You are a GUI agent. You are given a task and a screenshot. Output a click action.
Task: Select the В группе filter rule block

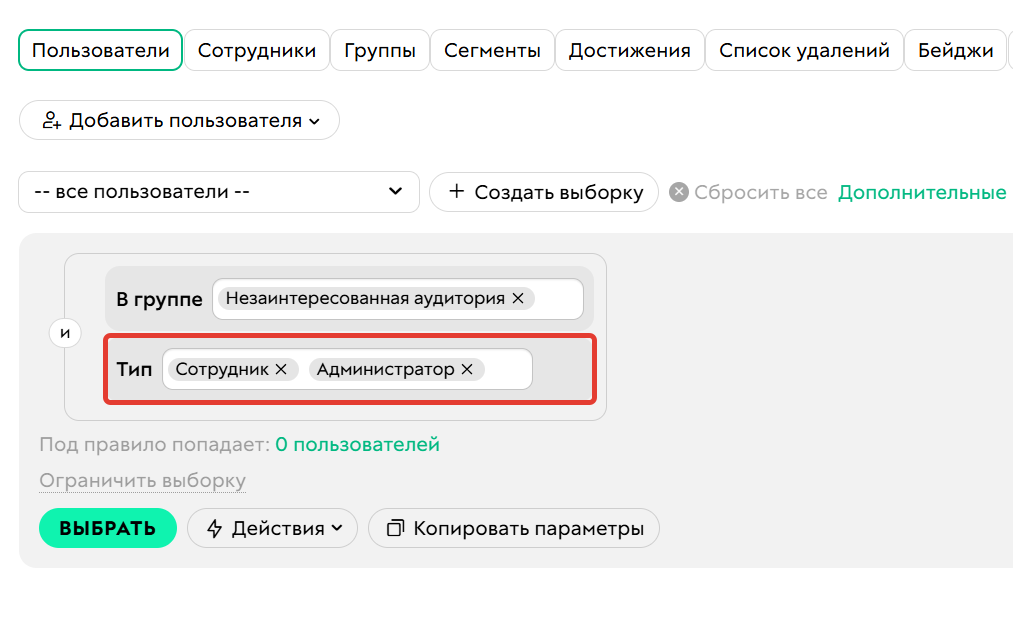(158, 298)
